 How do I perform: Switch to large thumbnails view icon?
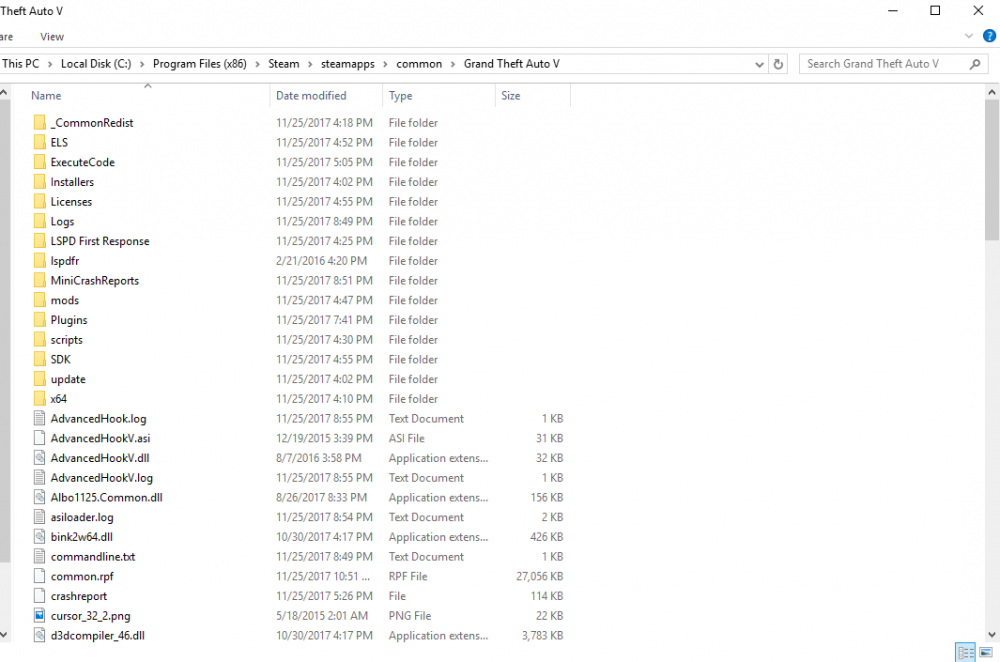[986, 652]
